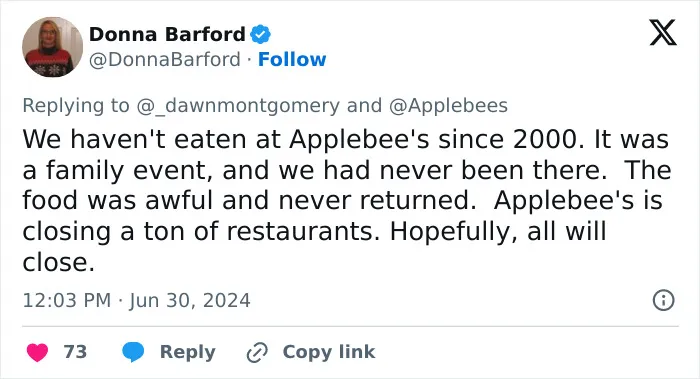Viewport: 700px width, 379px height.
Task: Click the circled info icon
Action: point(663,300)
